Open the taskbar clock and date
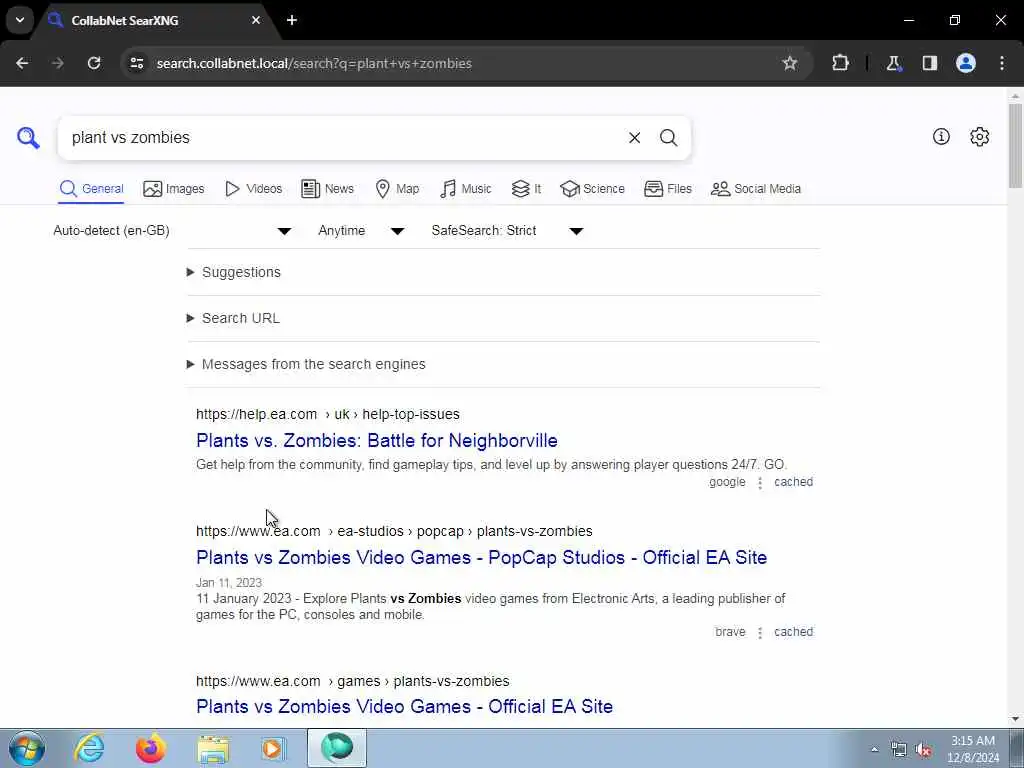Image resolution: width=1024 pixels, height=768 pixels. [x=973, y=749]
